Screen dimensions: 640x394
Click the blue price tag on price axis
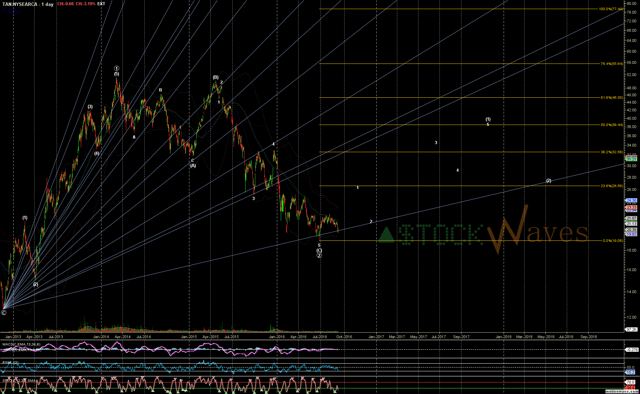click(x=631, y=200)
